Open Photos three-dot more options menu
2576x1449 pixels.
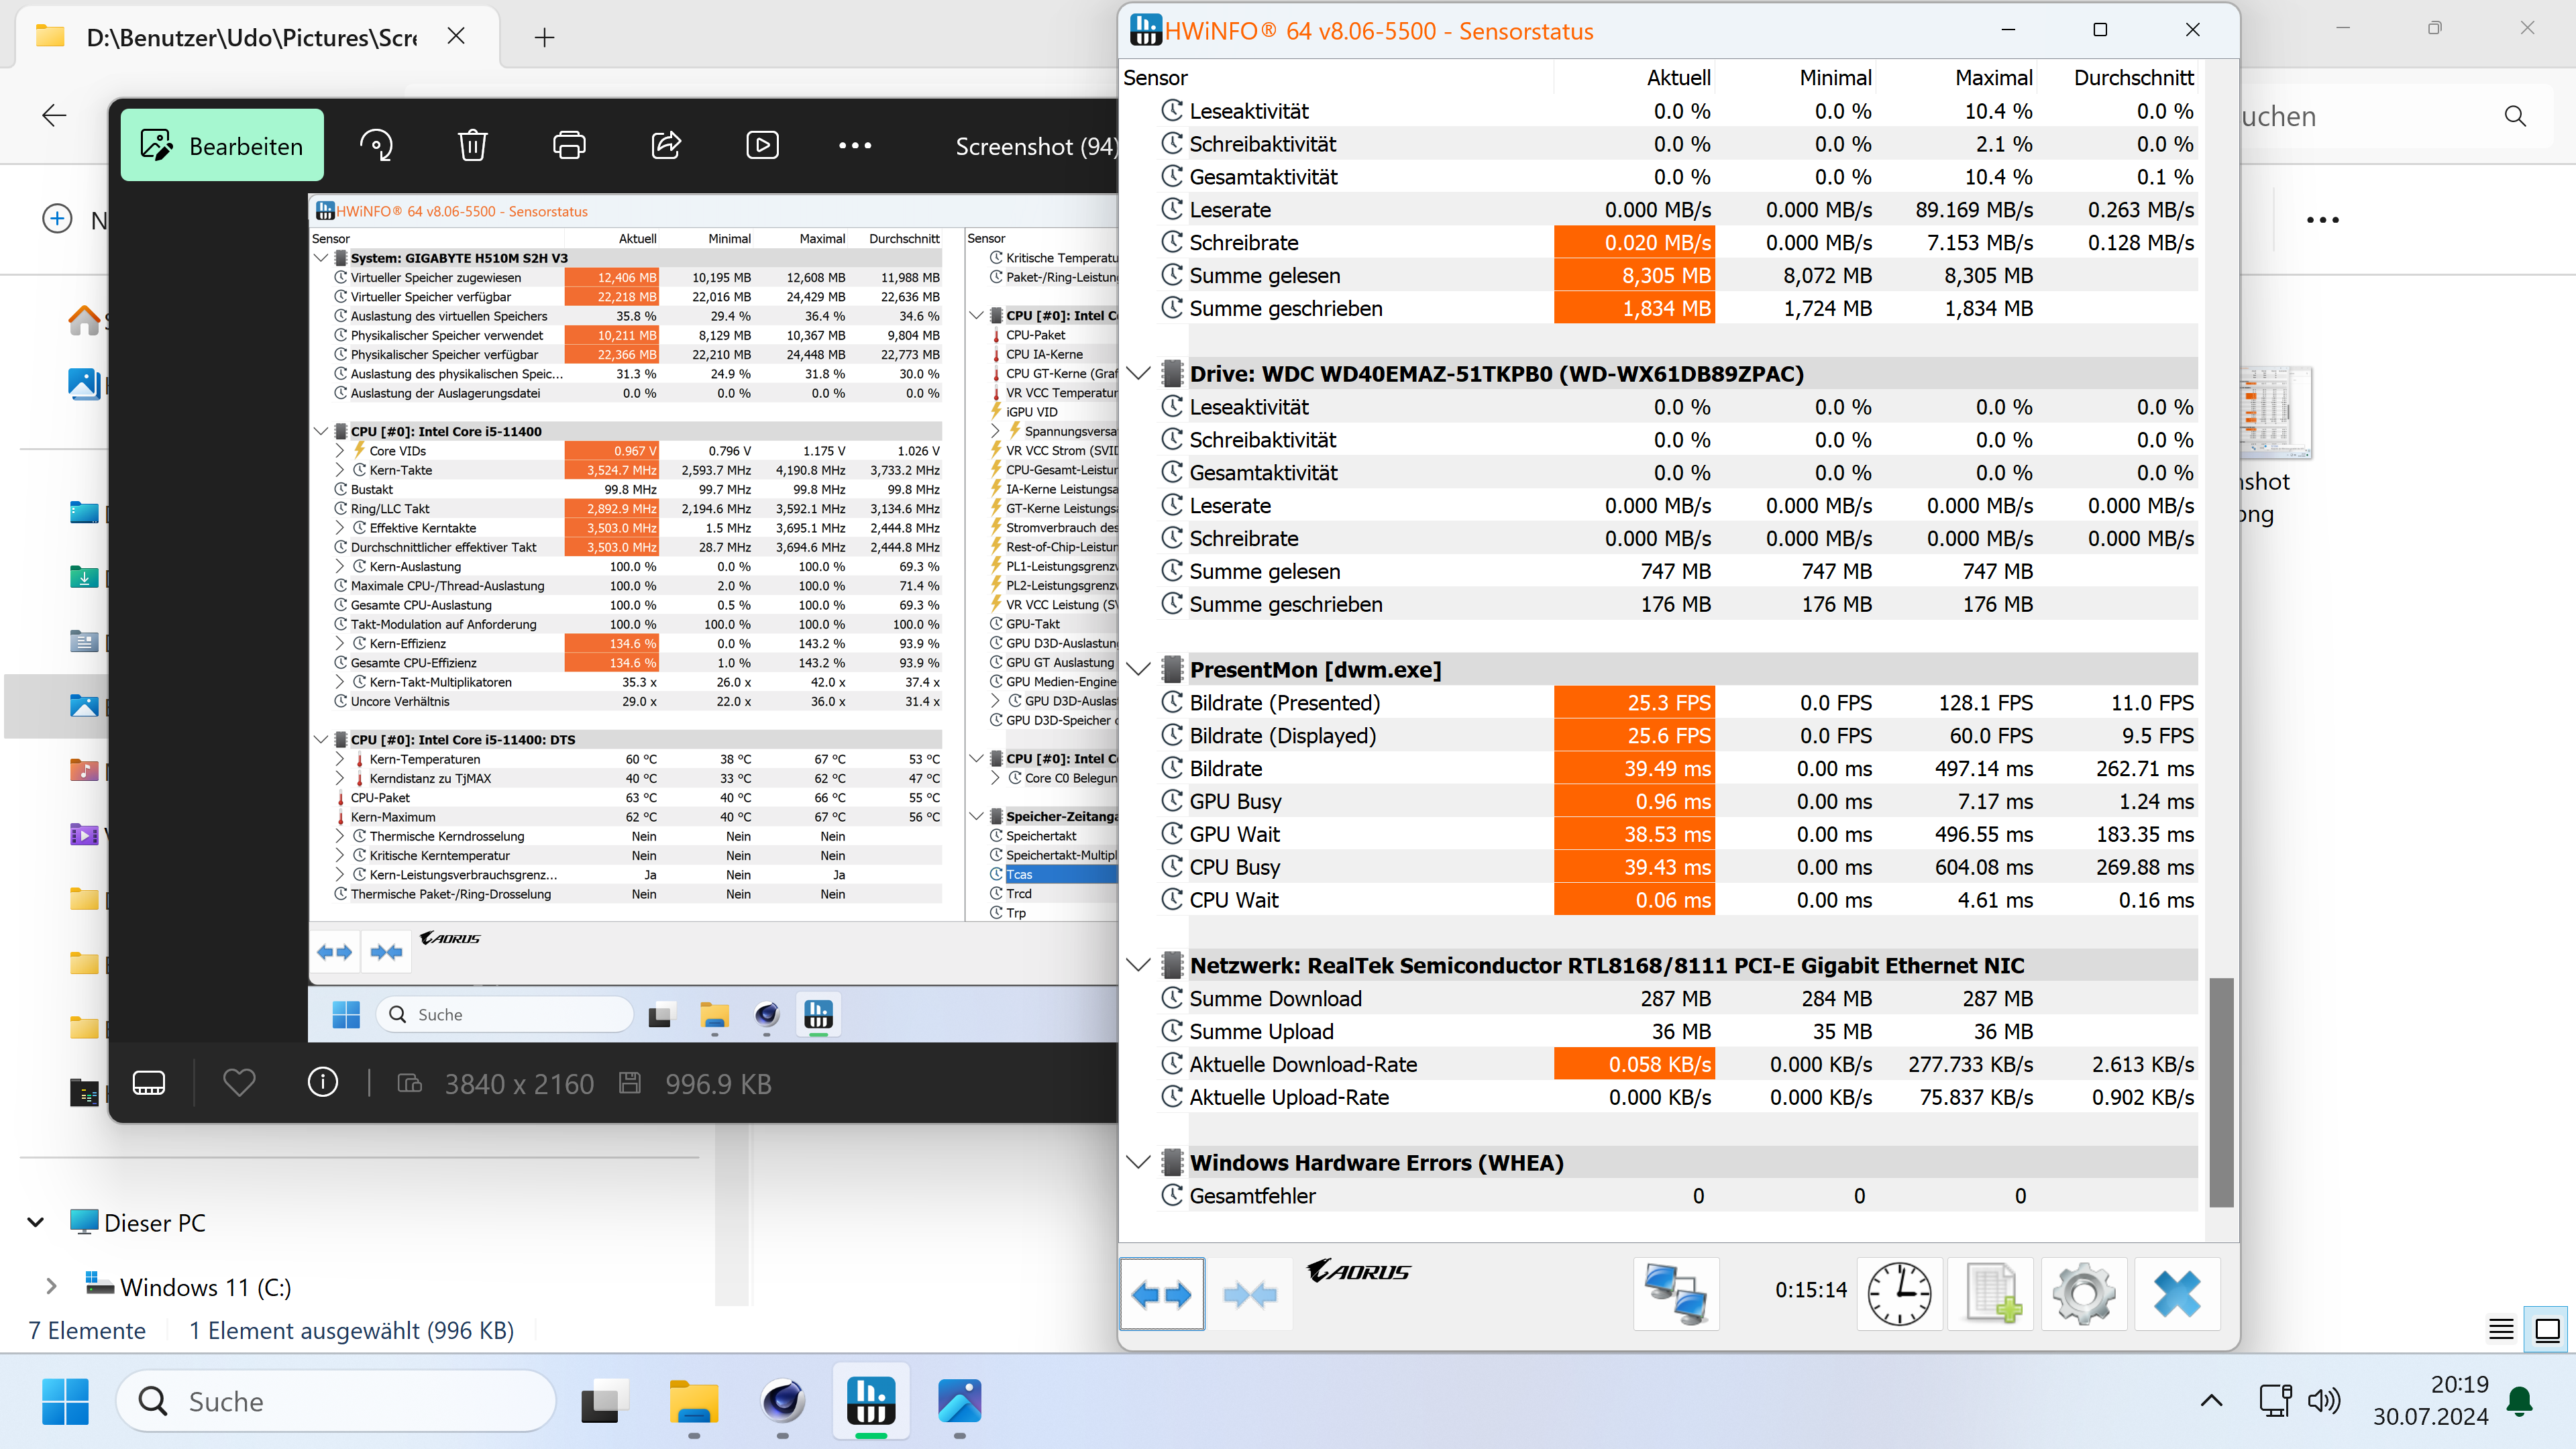tap(855, 146)
